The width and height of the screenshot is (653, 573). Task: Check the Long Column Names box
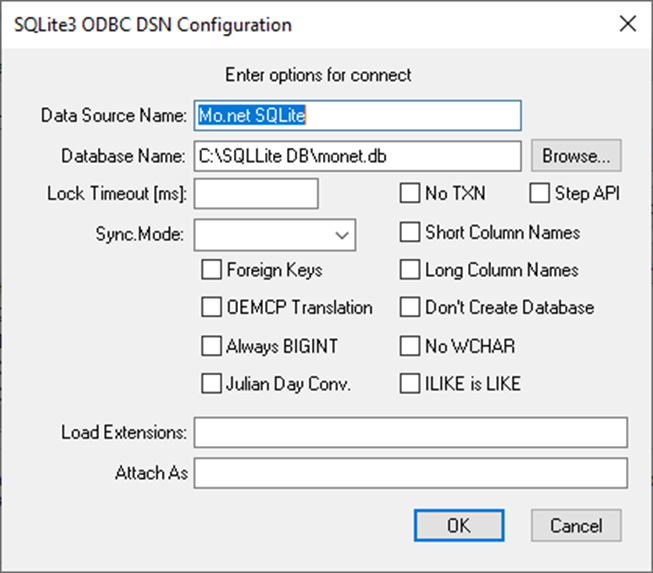(410, 270)
